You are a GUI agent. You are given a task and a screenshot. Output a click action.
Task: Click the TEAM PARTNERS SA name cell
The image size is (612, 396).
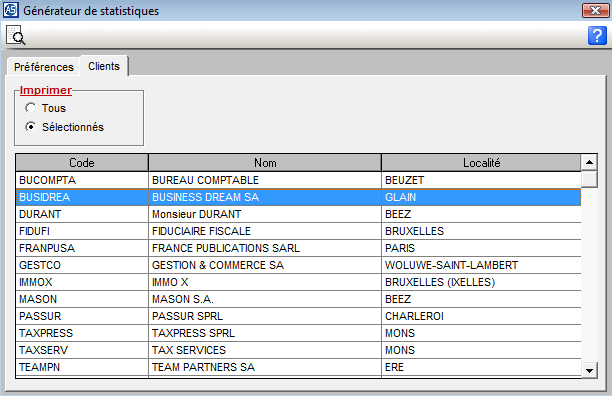265,367
